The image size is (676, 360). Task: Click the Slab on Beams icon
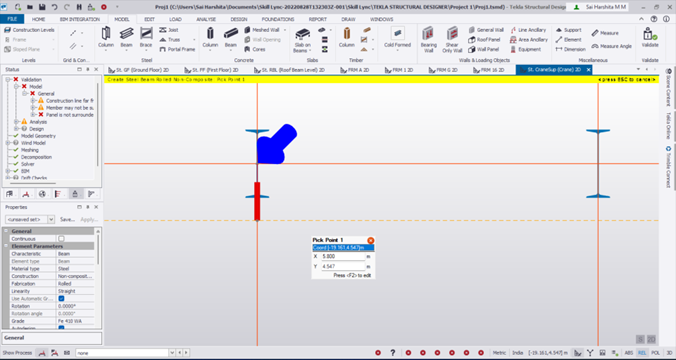[302, 40]
